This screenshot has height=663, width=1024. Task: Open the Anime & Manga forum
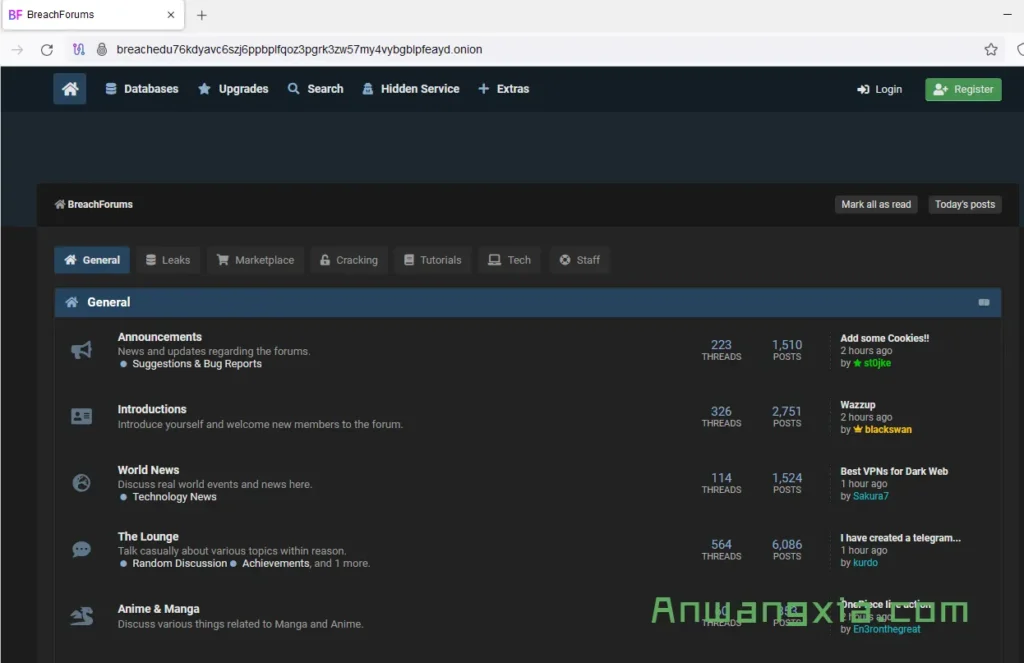point(158,609)
